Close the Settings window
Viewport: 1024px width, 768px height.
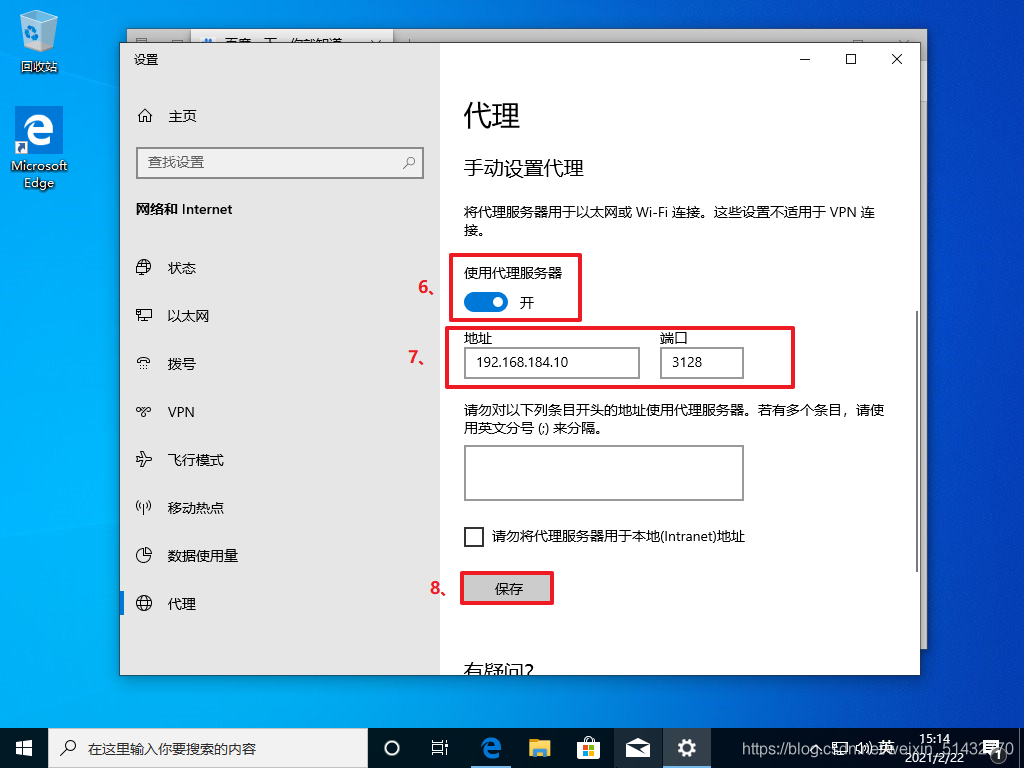click(x=897, y=59)
